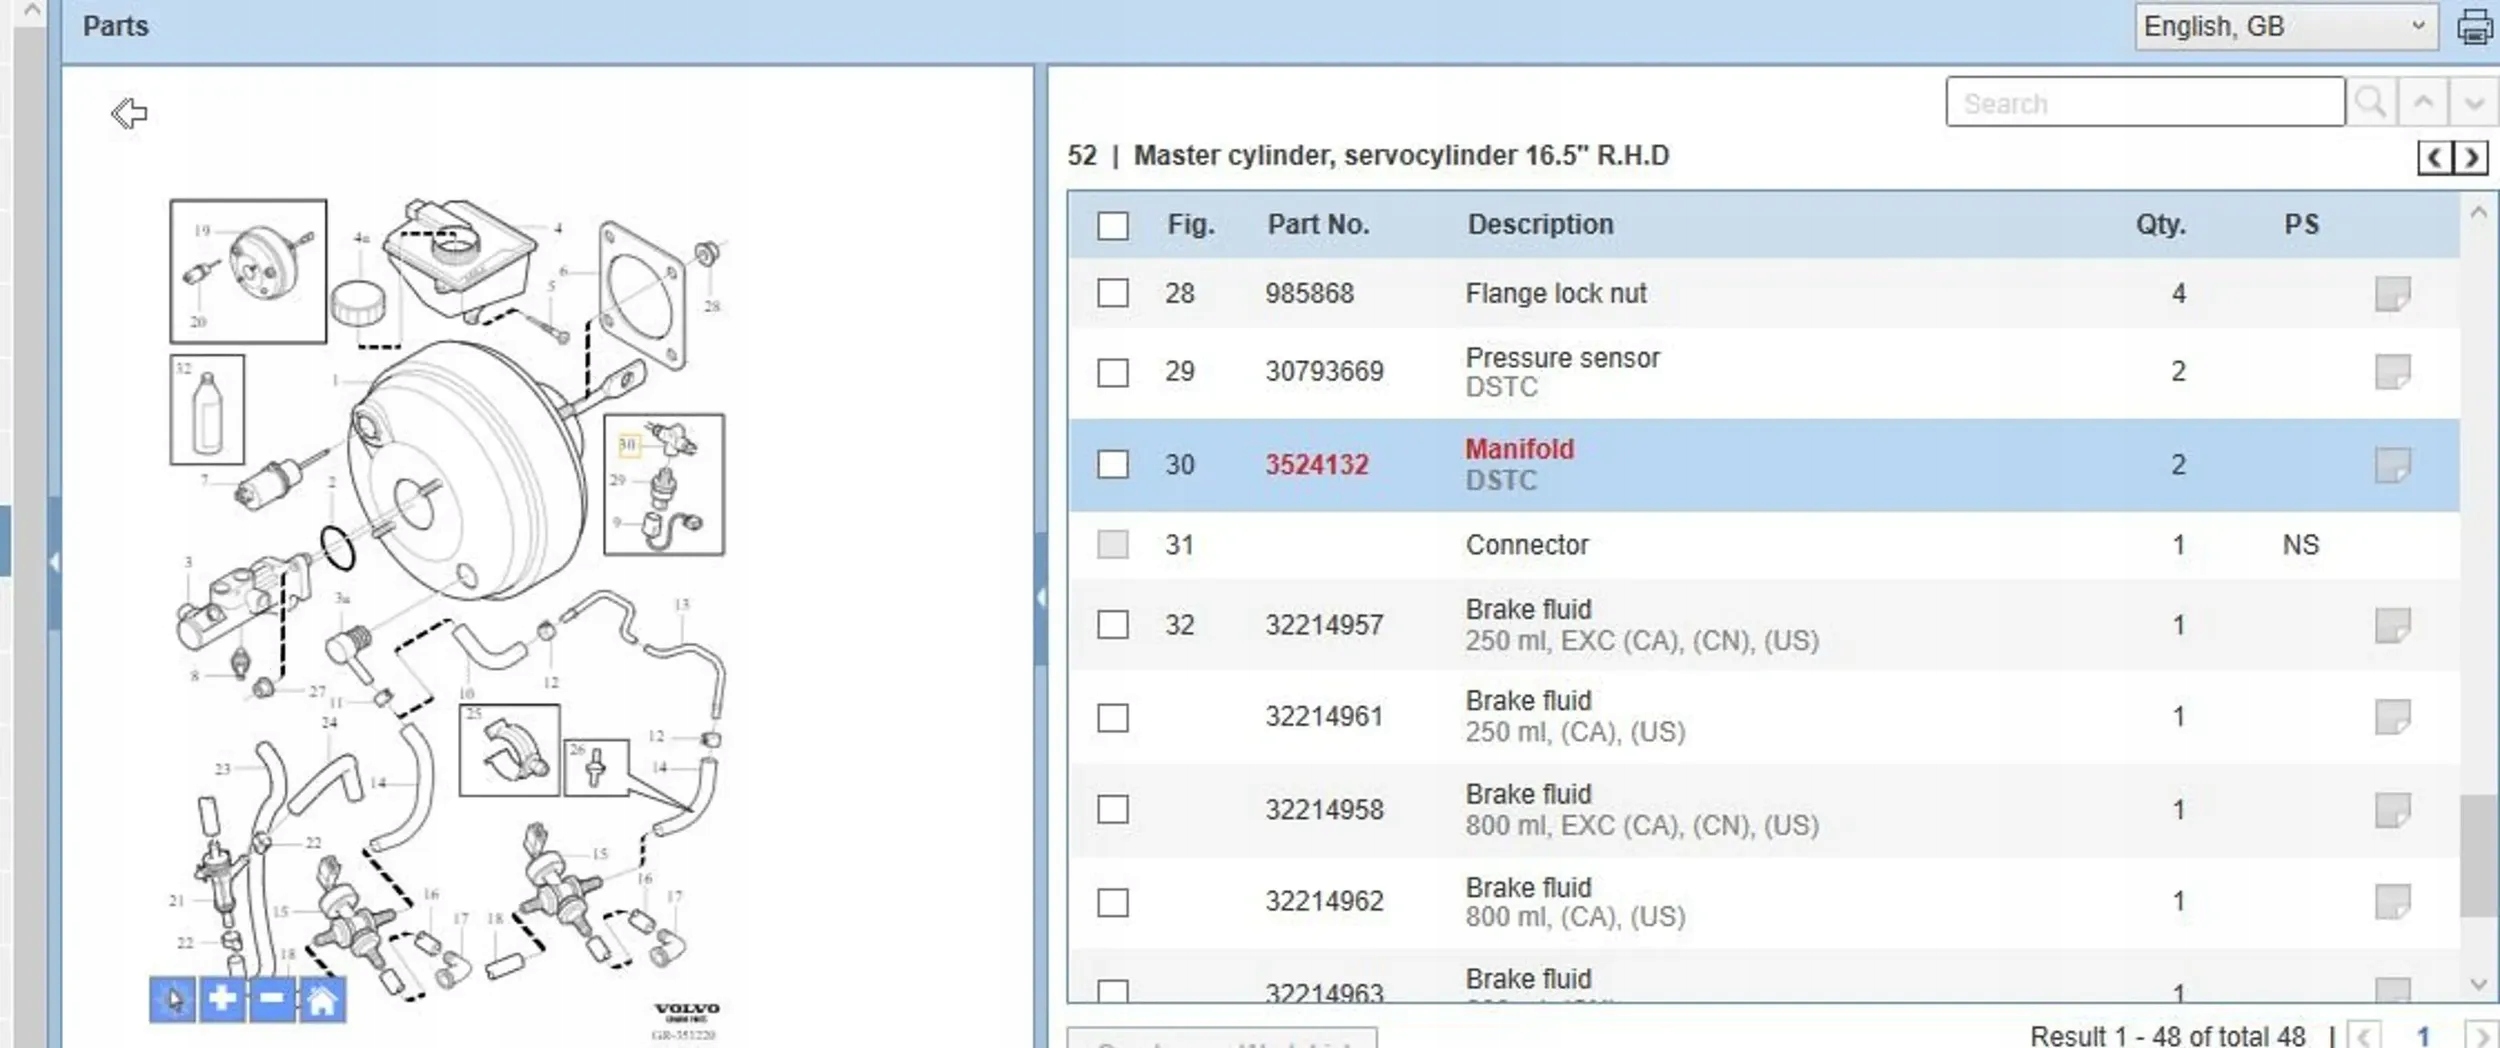Toggle the select-all checkbox in the table header

pyautogui.click(x=1113, y=225)
